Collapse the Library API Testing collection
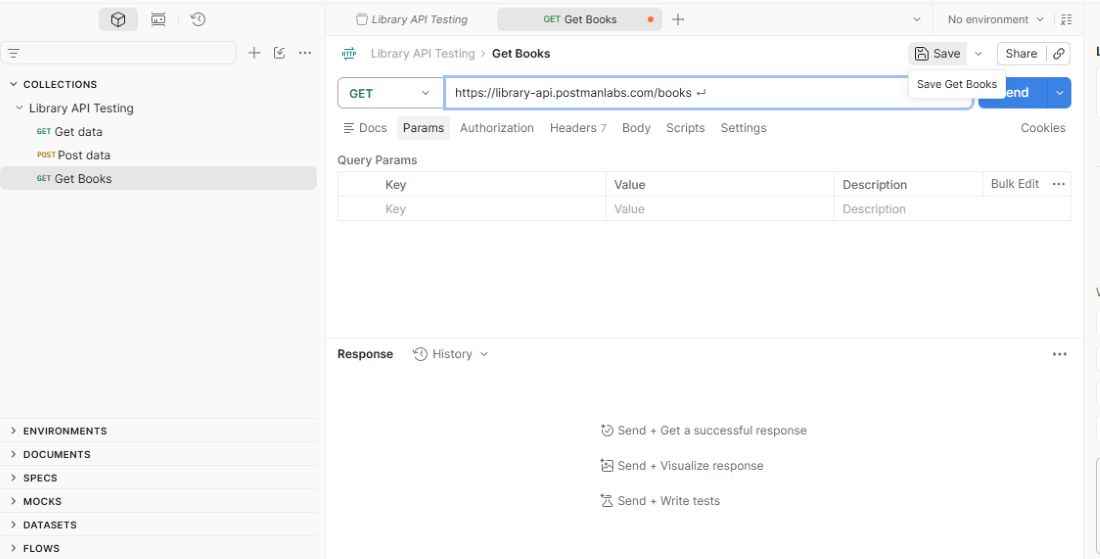 20,108
